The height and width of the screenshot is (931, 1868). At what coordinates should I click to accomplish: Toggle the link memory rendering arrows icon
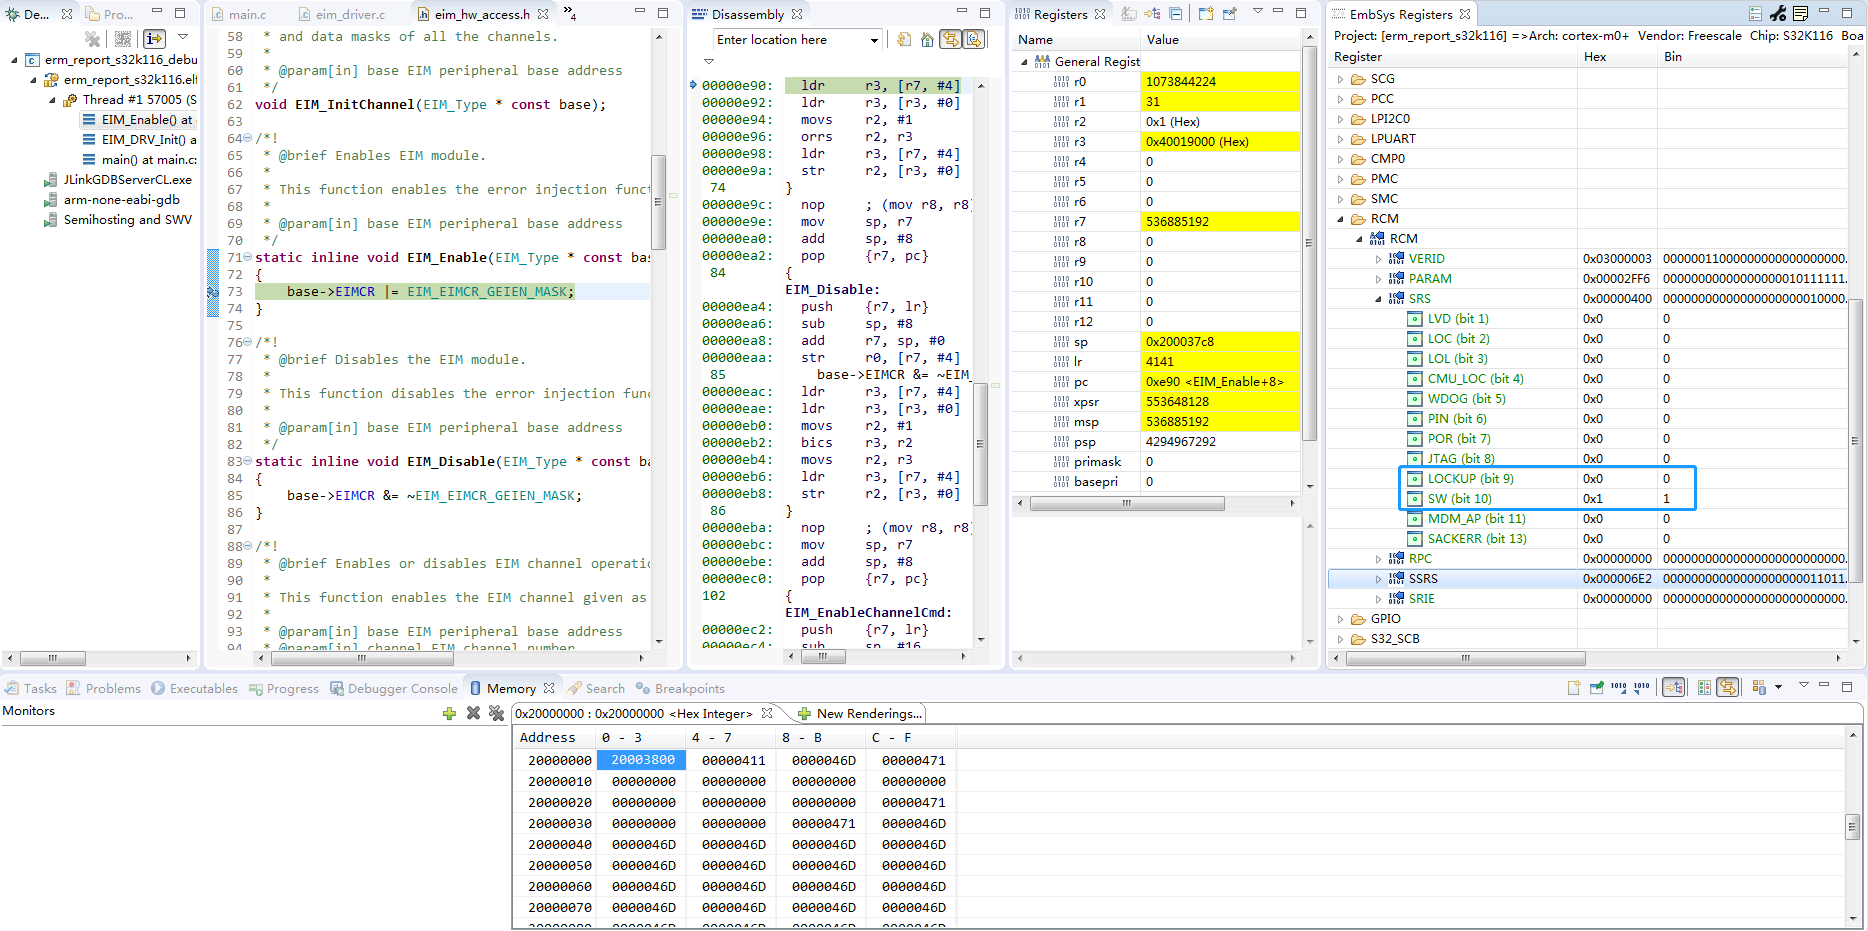pyautogui.click(x=1728, y=687)
